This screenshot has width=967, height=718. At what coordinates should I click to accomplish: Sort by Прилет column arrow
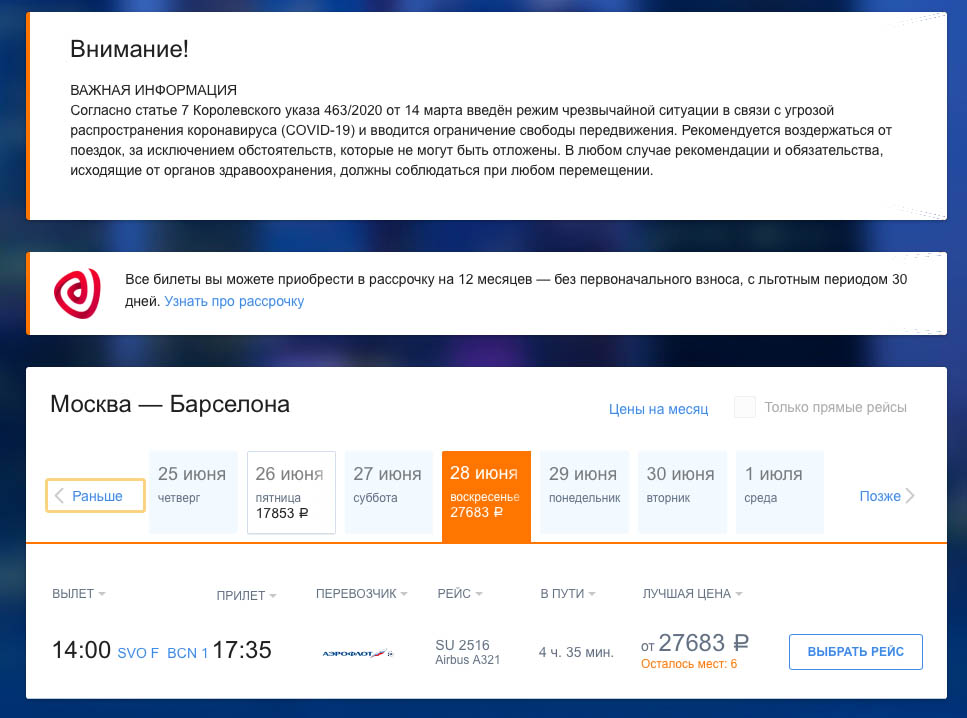point(272,596)
